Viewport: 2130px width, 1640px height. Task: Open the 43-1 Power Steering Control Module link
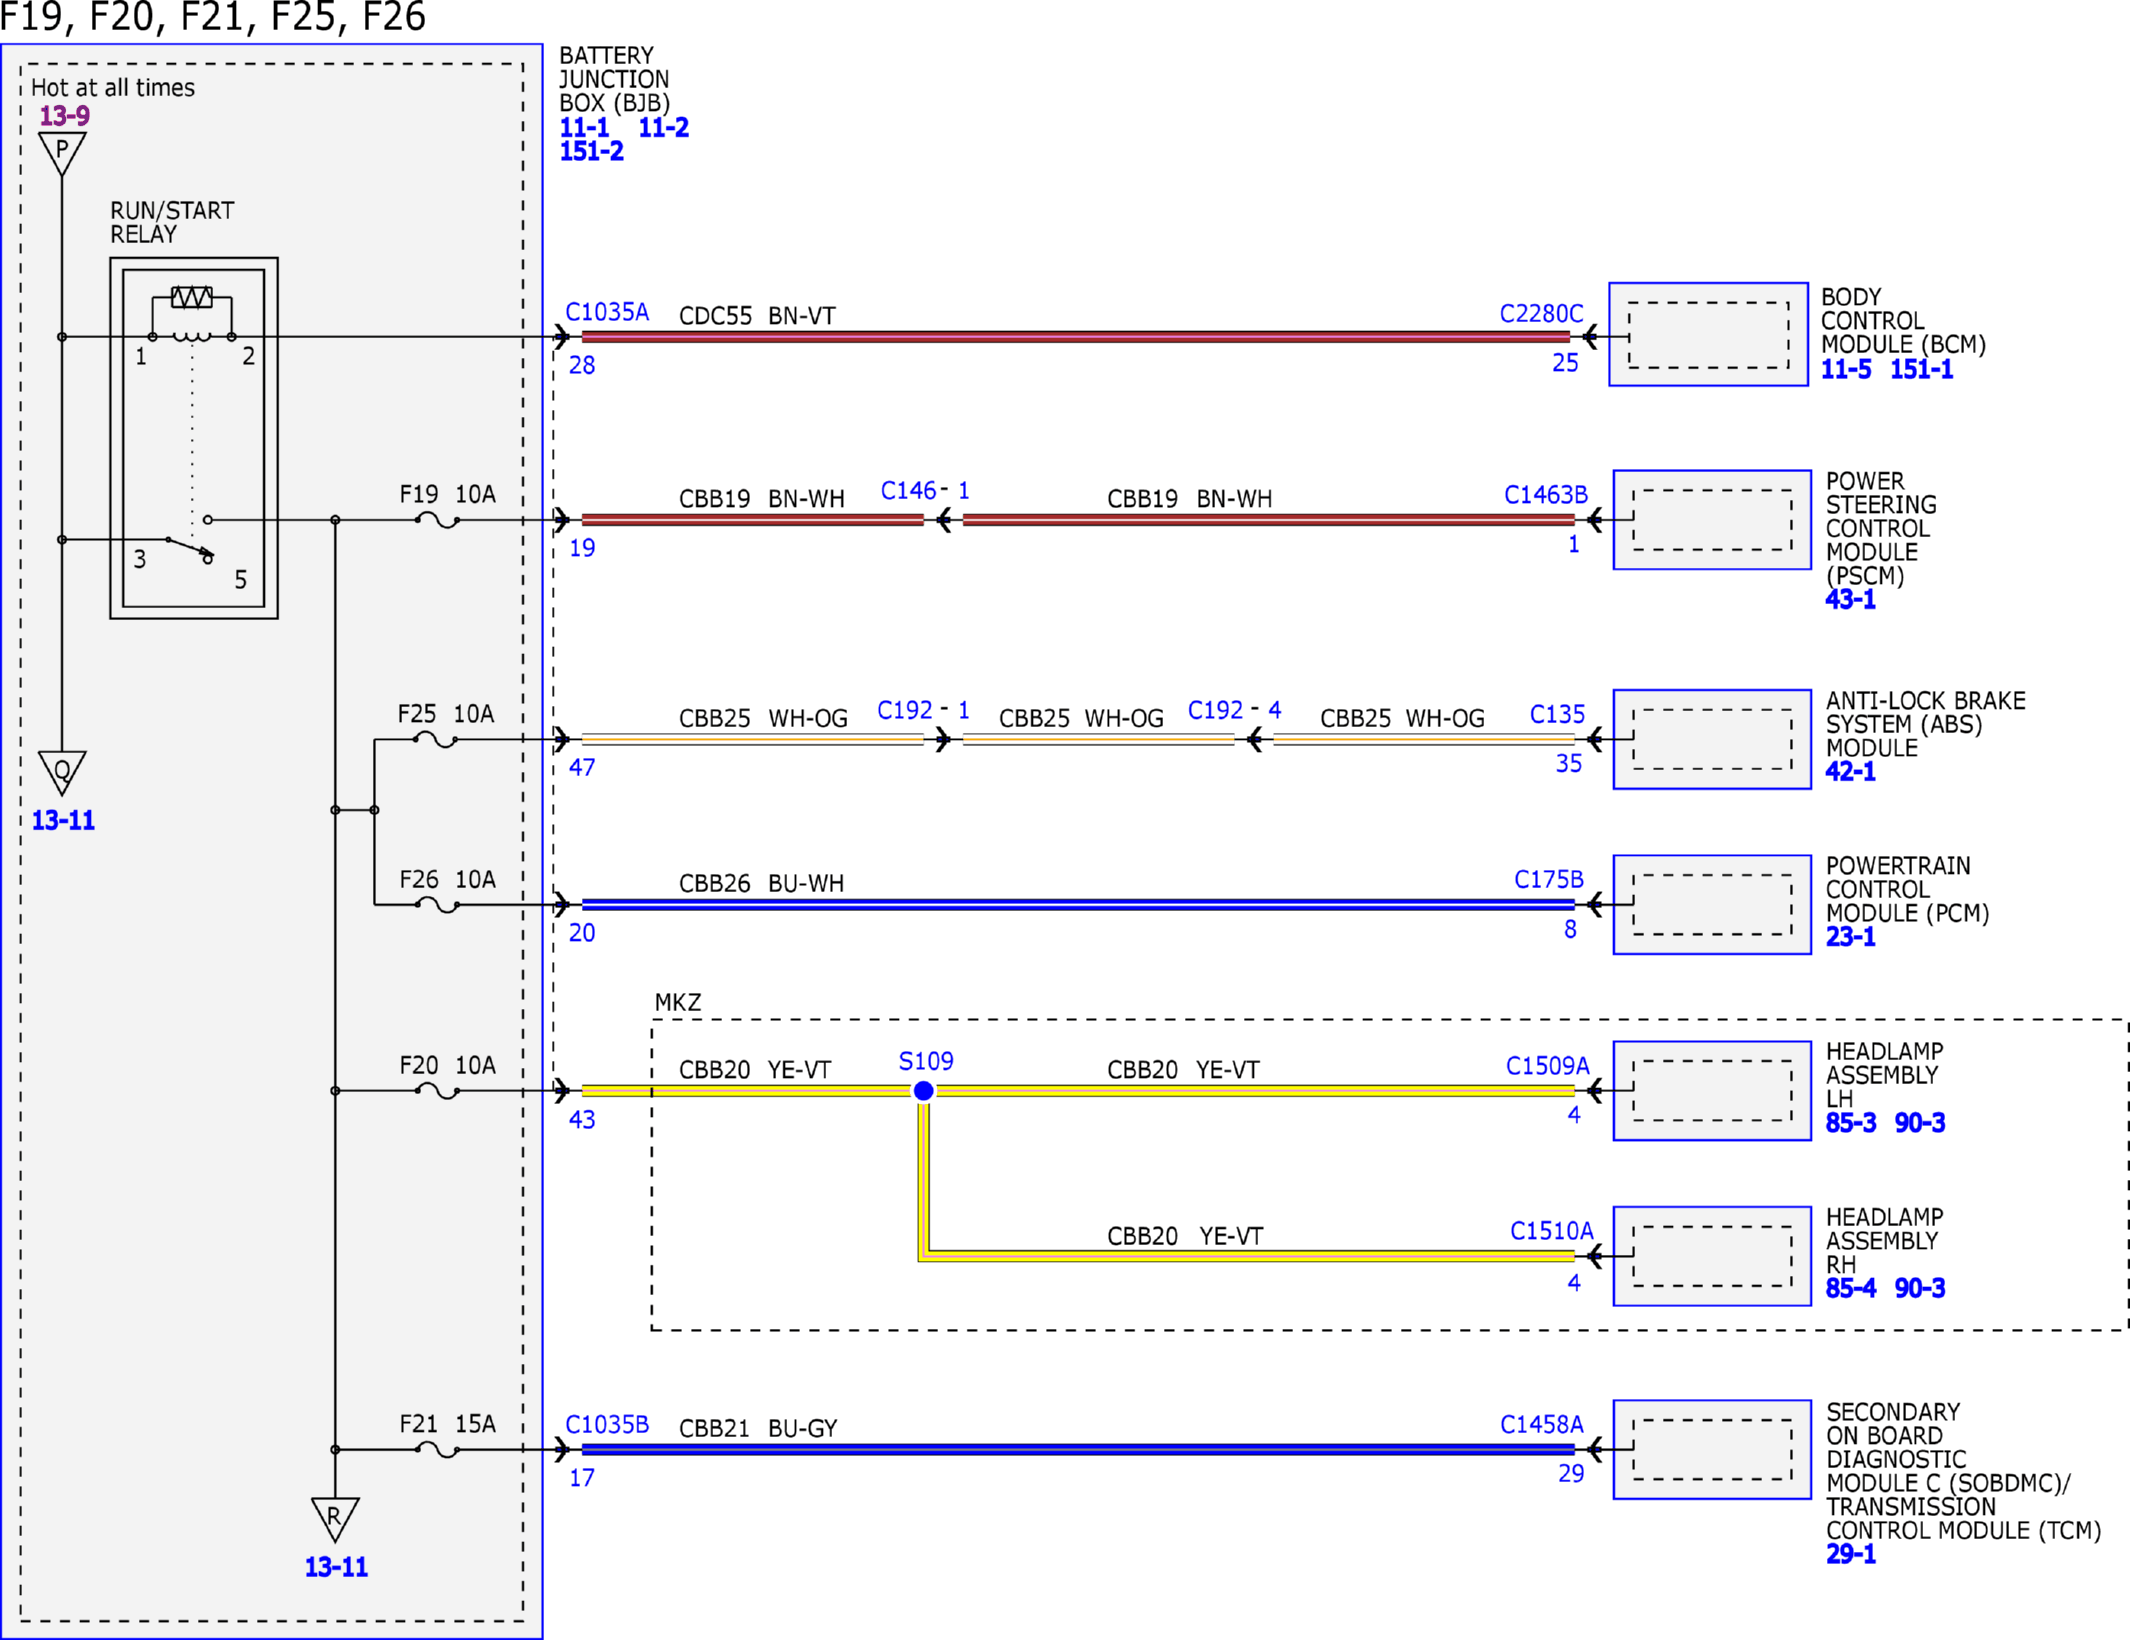click(1850, 600)
